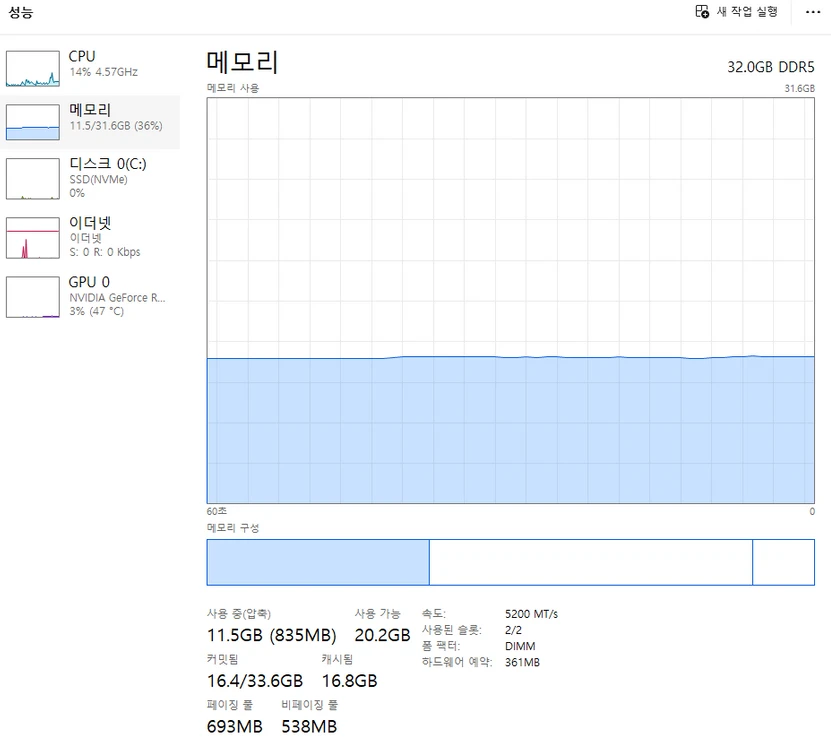Screen dimensions: 831x750
Task: Select the 메모리 graph thumbnail in sidebar
Action: tap(33, 122)
